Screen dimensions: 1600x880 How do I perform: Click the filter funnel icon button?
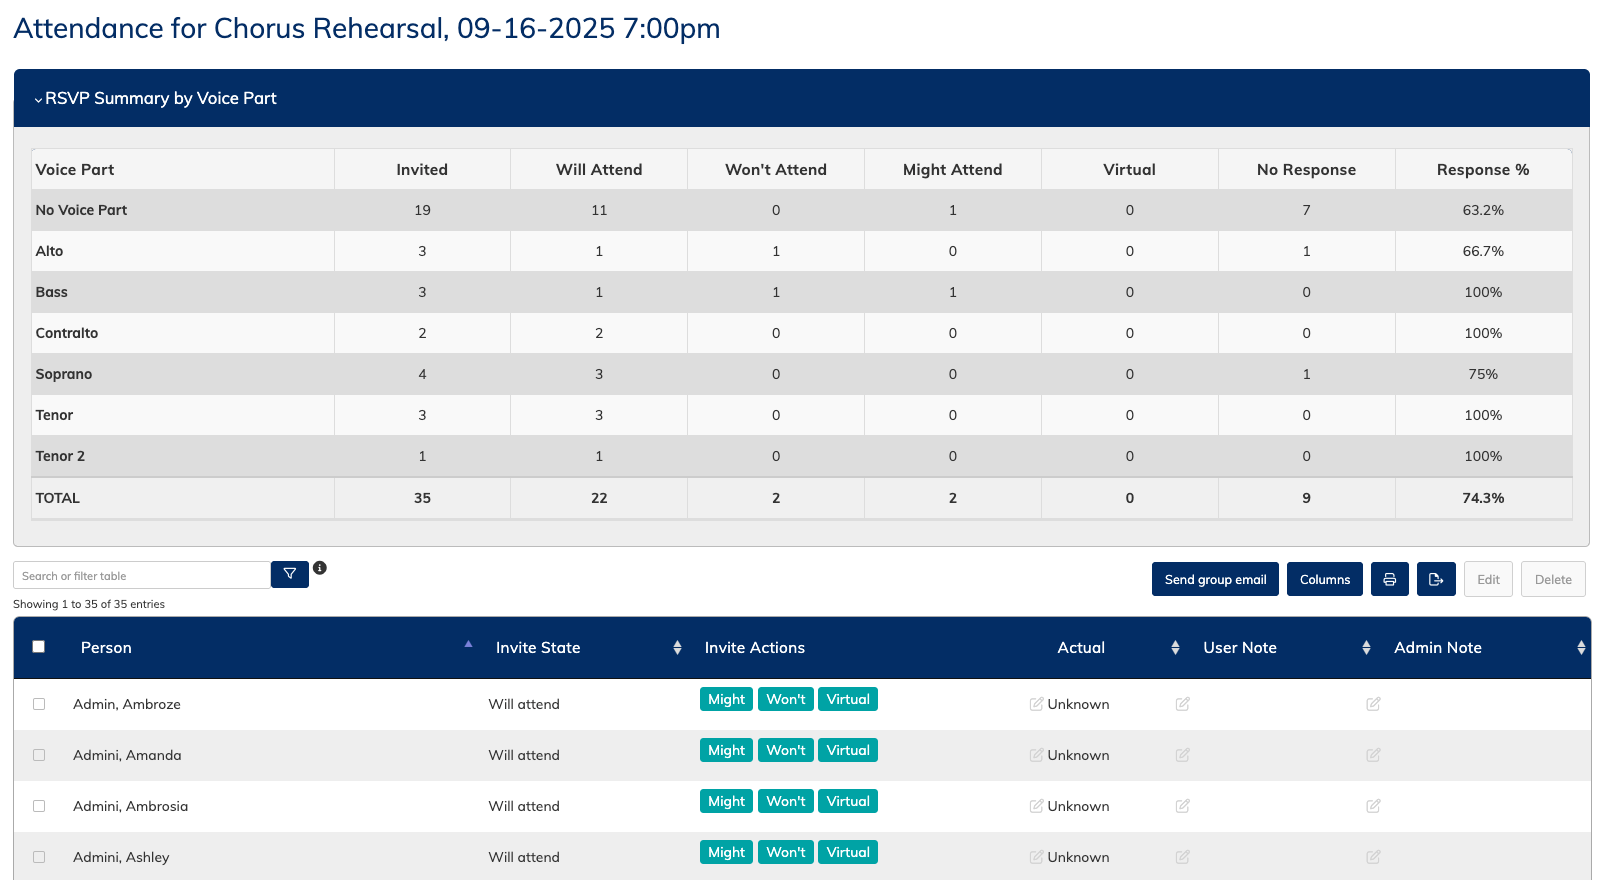(x=289, y=574)
